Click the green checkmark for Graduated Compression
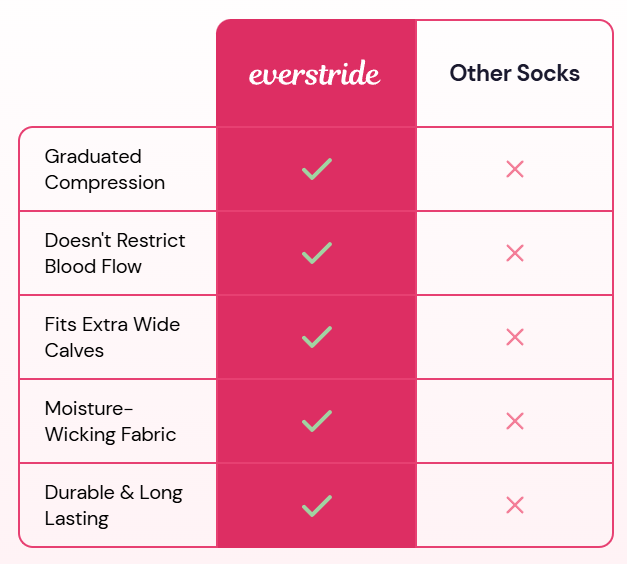 tap(317, 169)
